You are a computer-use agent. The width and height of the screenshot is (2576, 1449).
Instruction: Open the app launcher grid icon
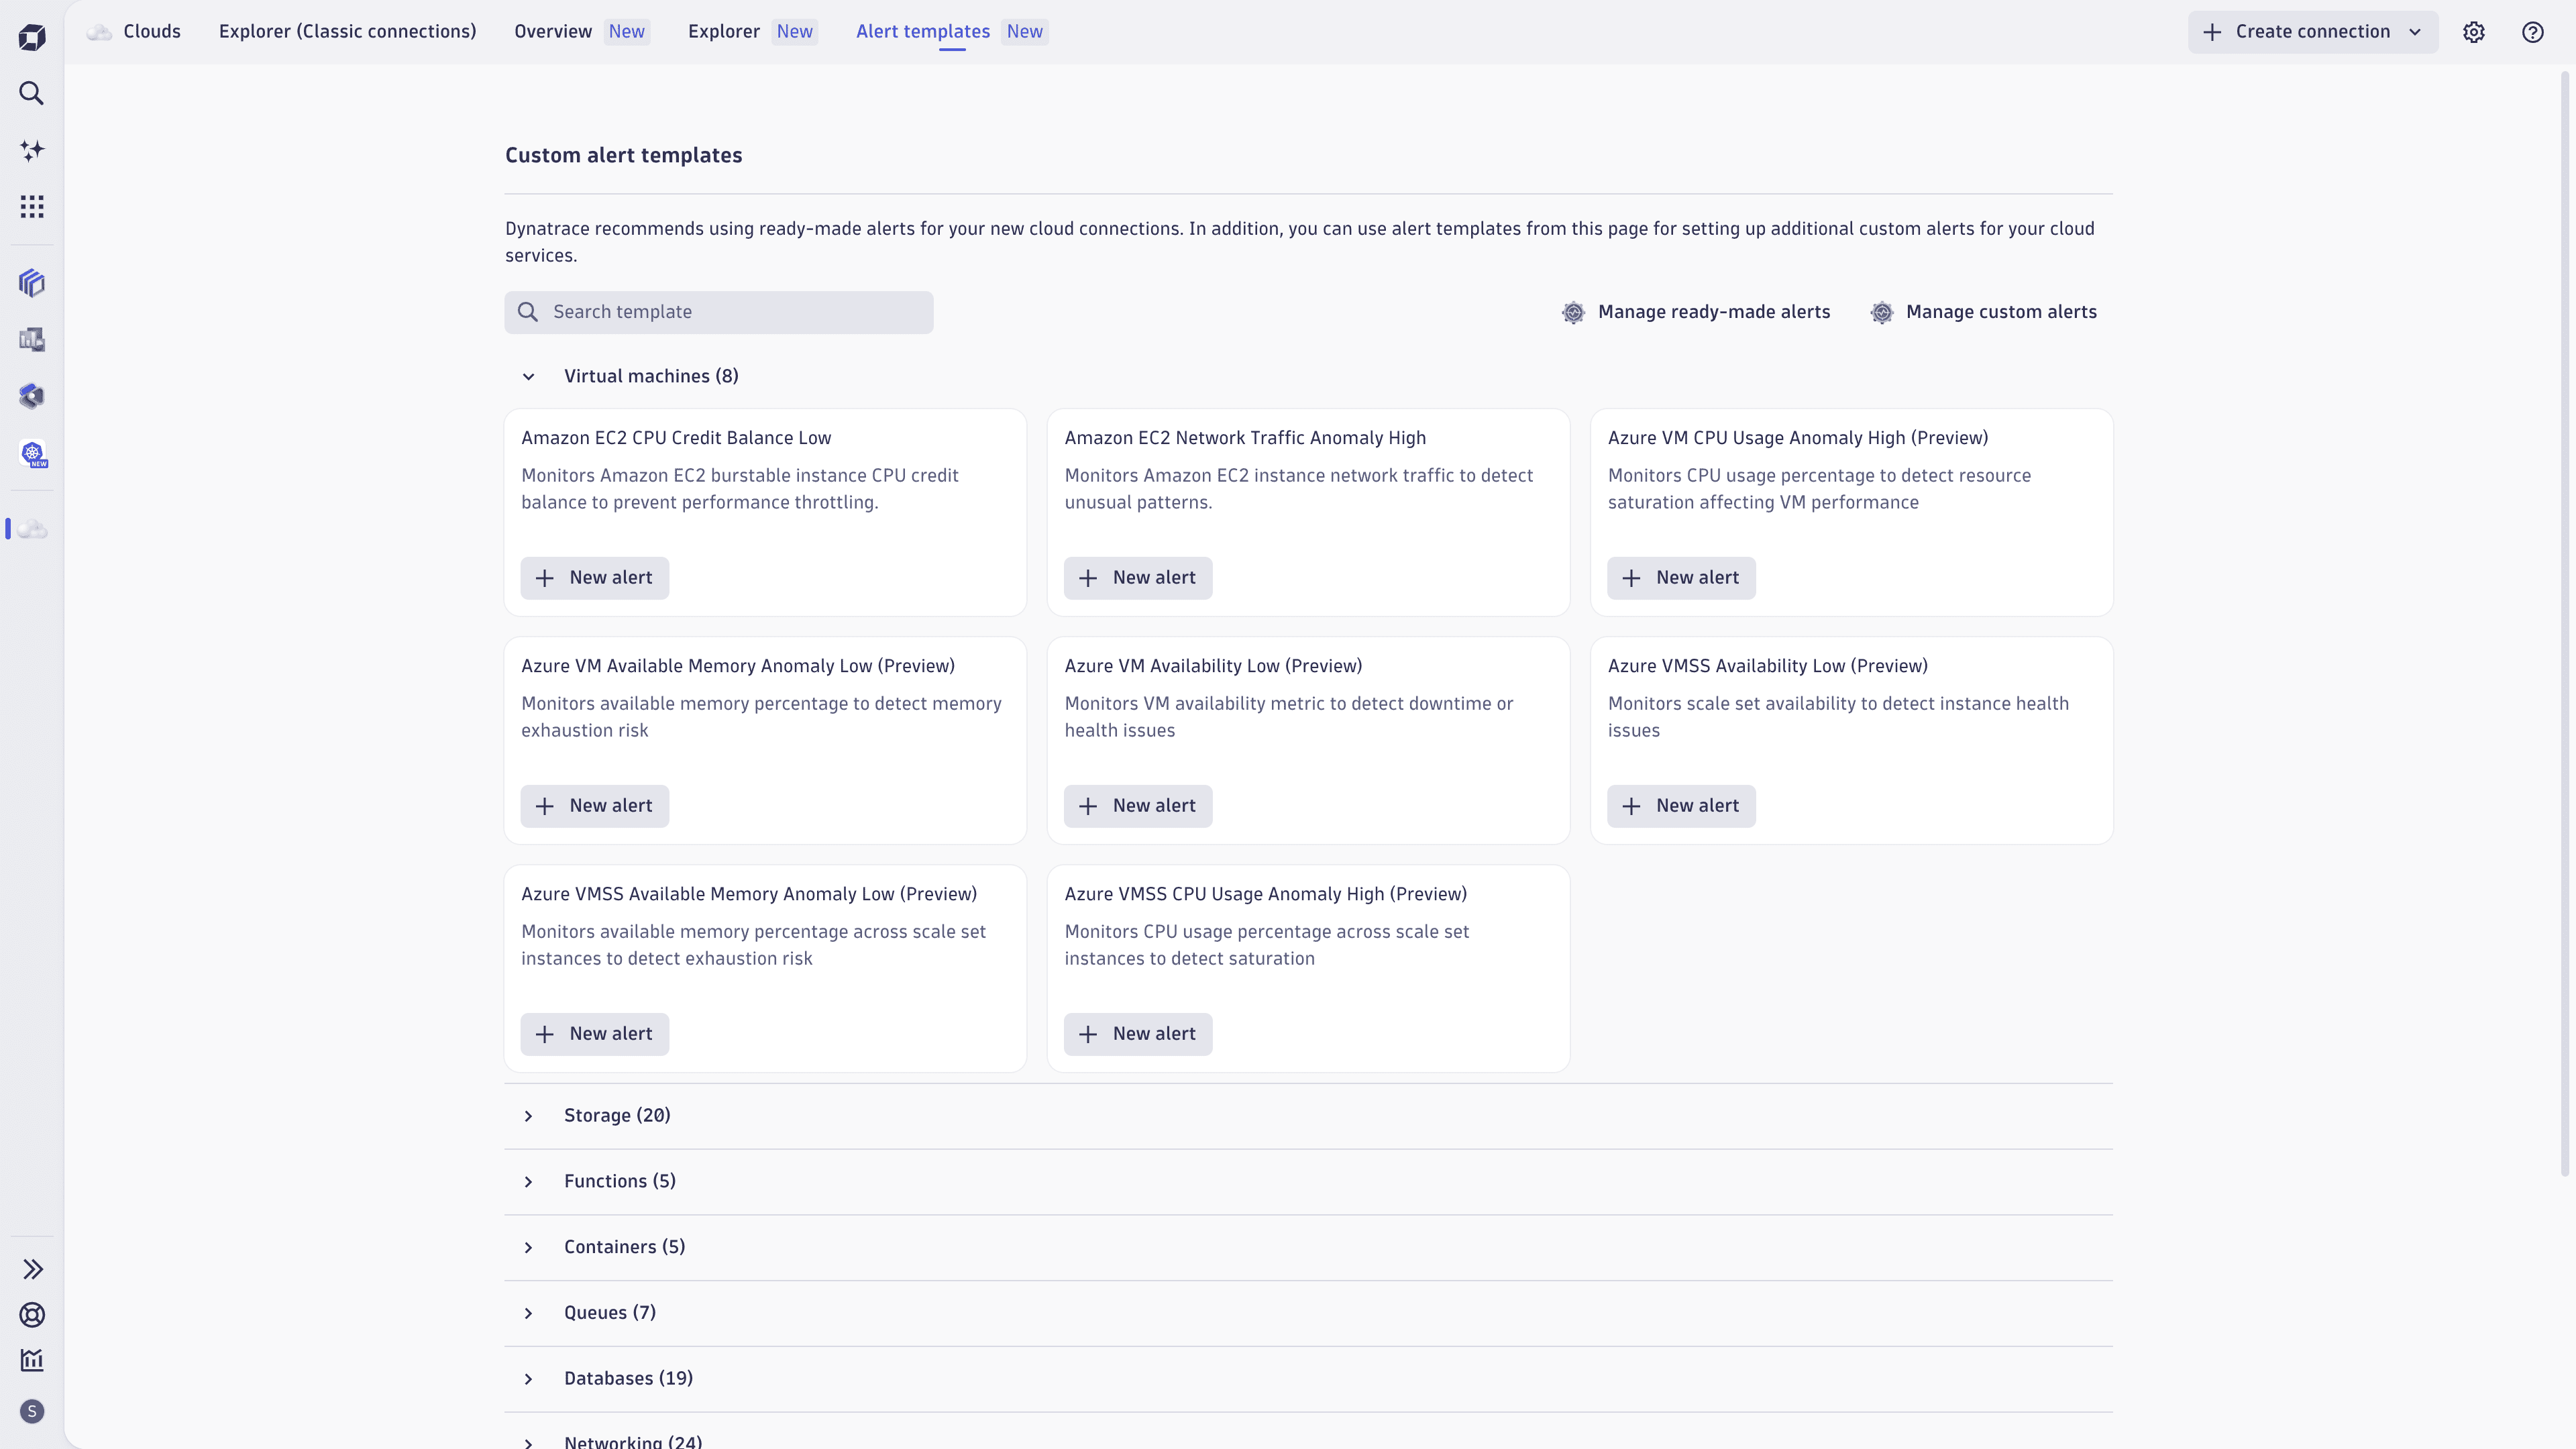click(x=31, y=206)
